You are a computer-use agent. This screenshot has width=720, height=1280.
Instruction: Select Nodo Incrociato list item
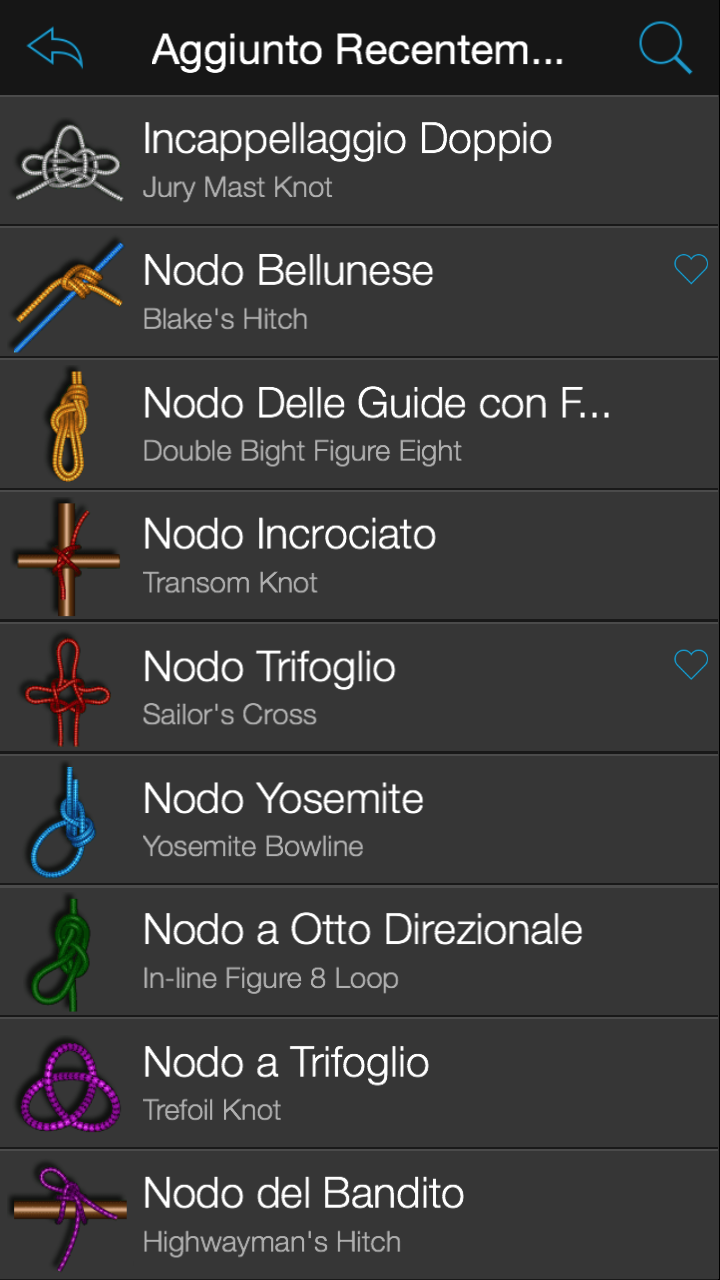pyautogui.click(x=360, y=557)
